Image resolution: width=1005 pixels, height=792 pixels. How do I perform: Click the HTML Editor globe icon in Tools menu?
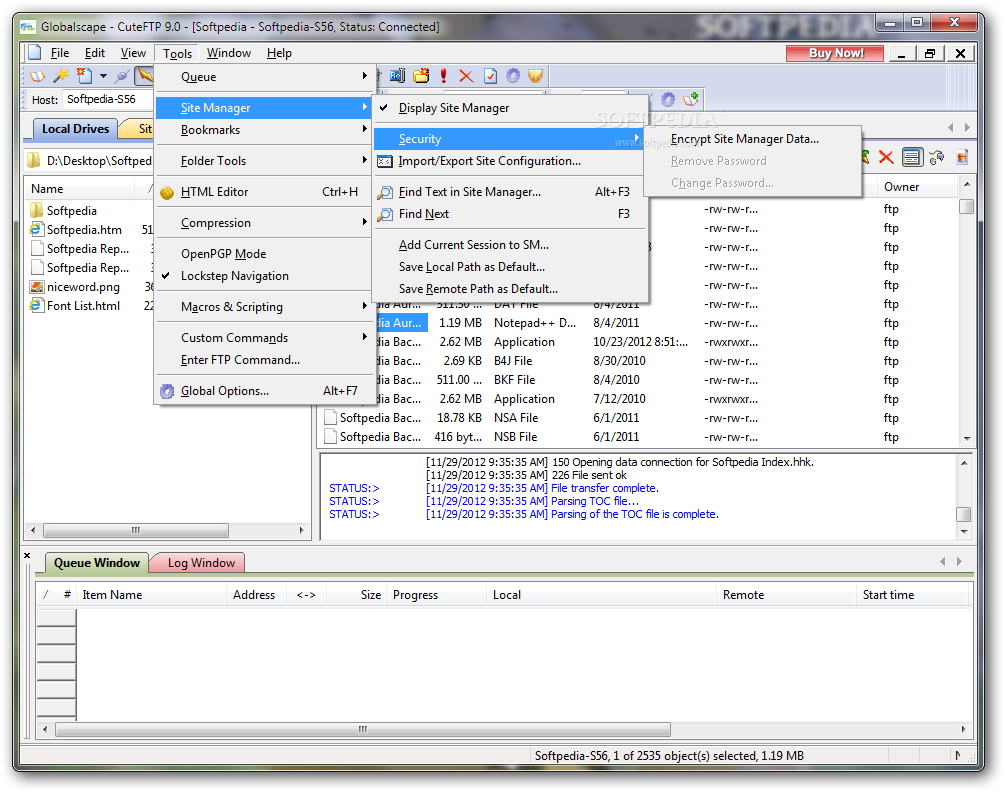(x=167, y=192)
